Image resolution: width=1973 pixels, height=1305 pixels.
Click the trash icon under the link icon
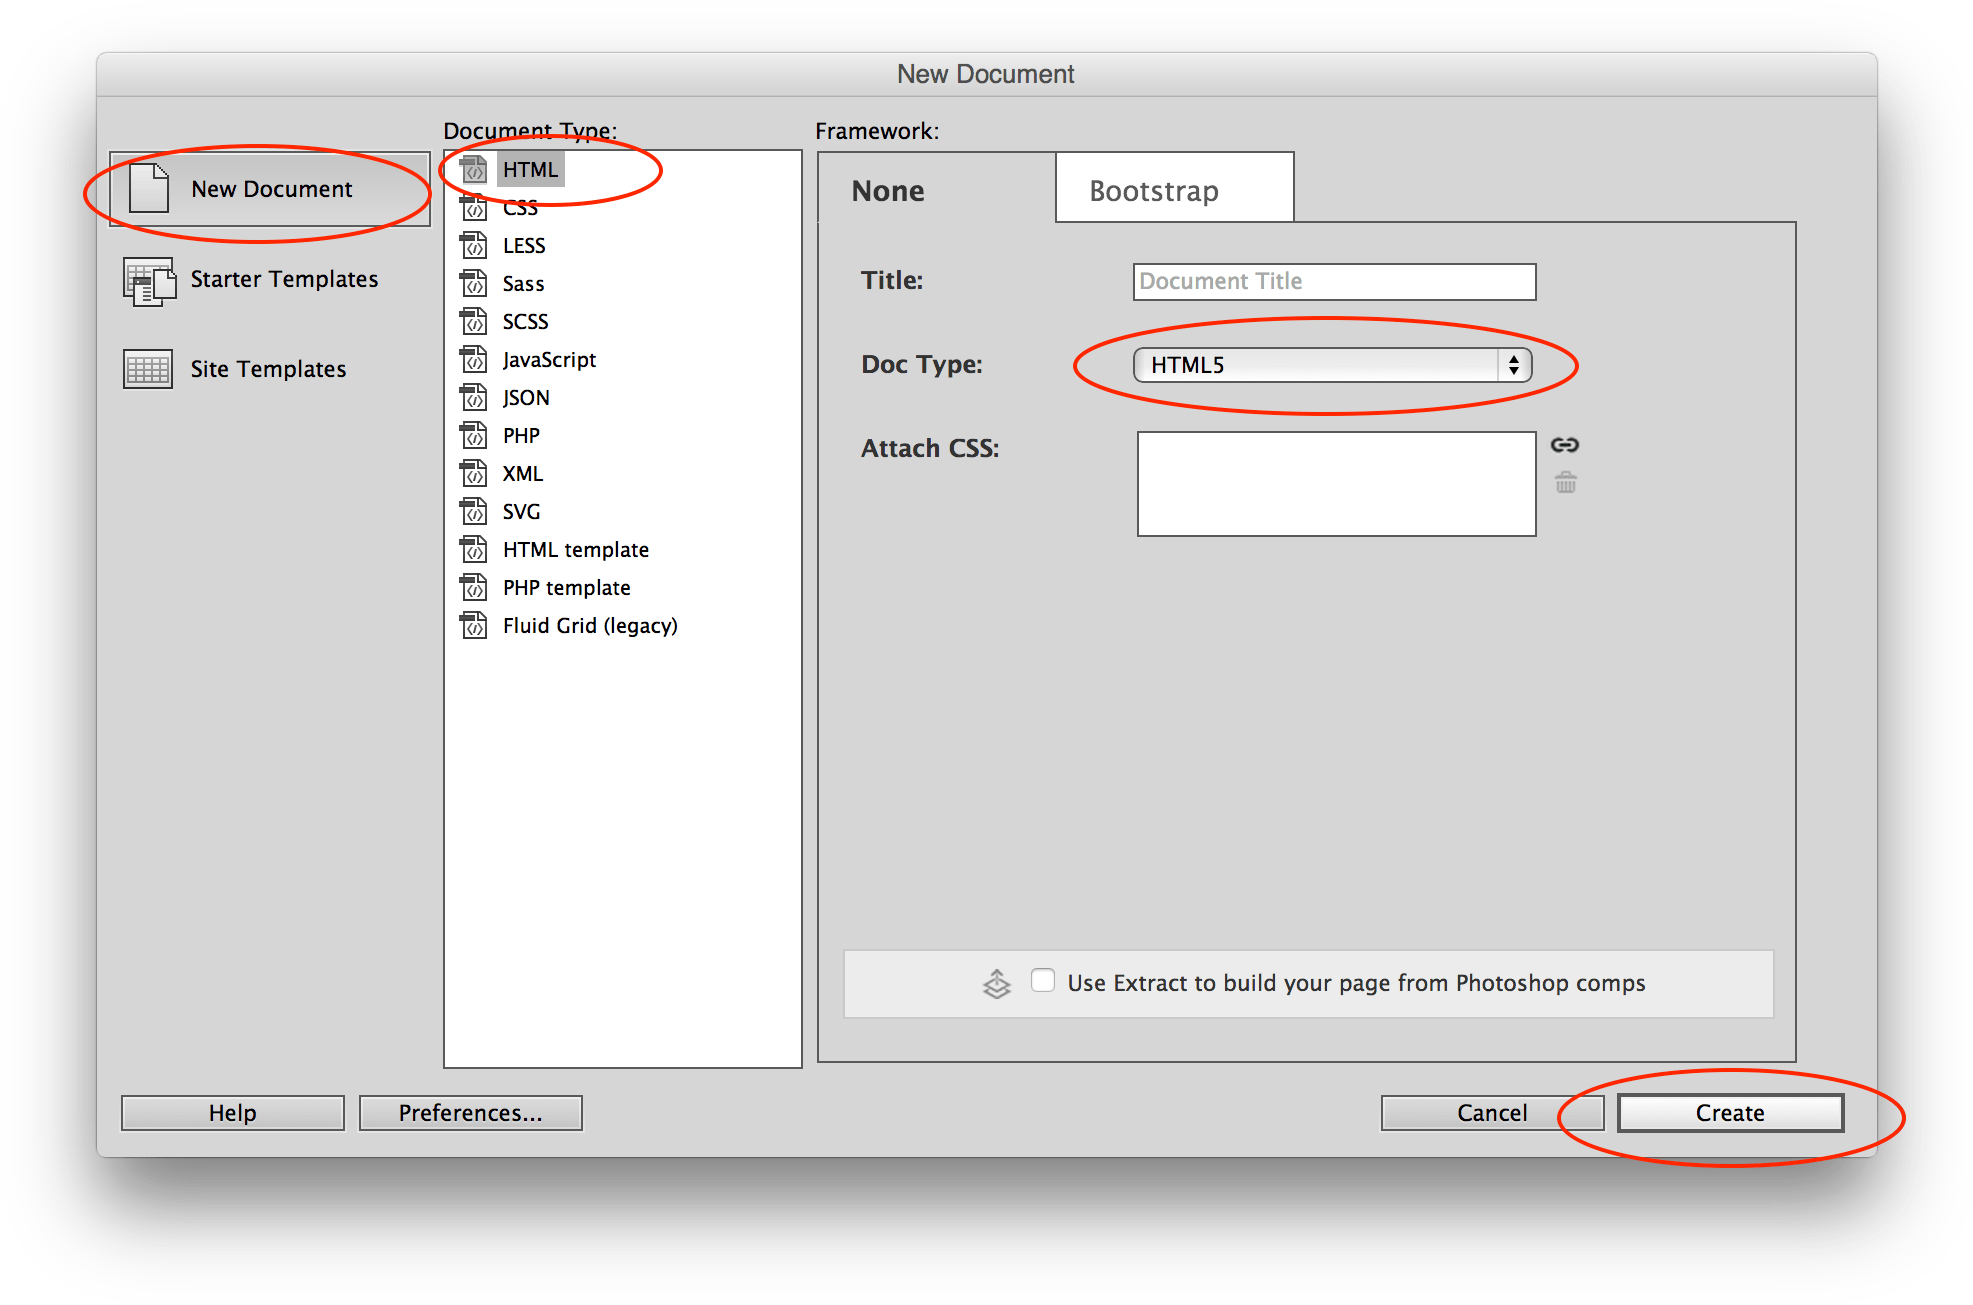point(1565,484)
